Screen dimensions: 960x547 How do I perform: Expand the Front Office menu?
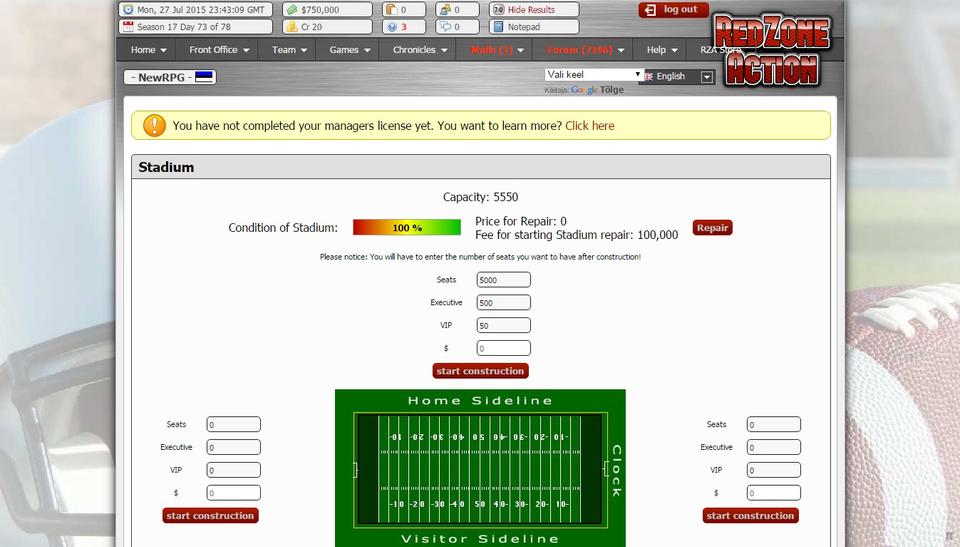pos(219,50)
